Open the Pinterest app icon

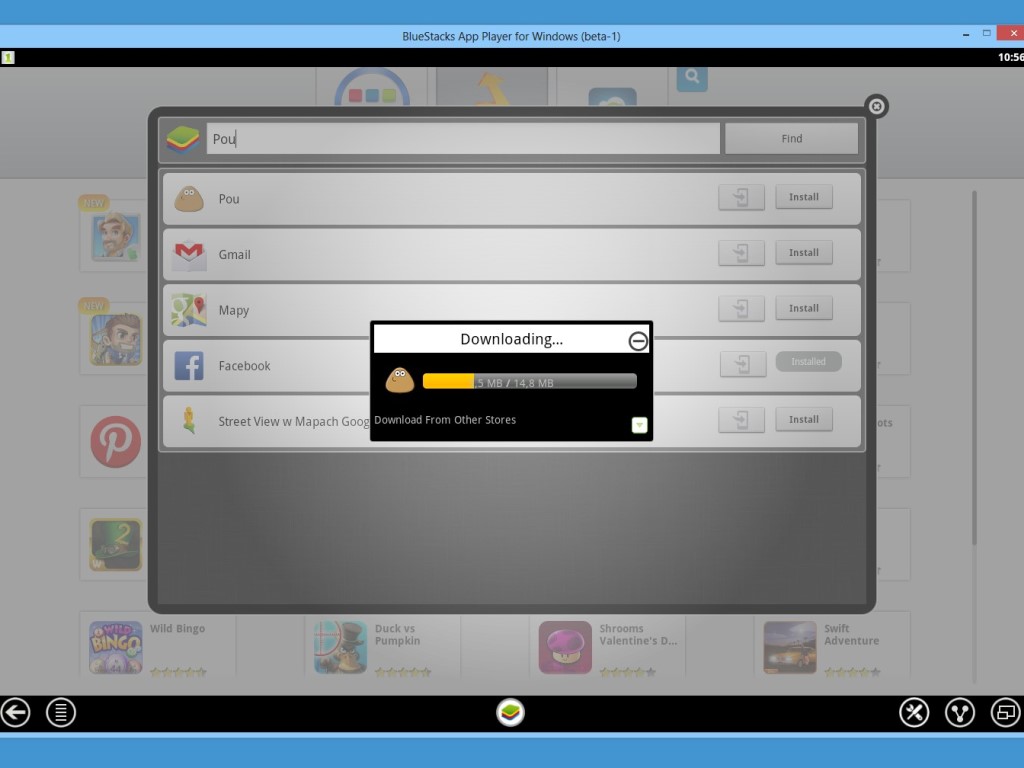[116, 441]
